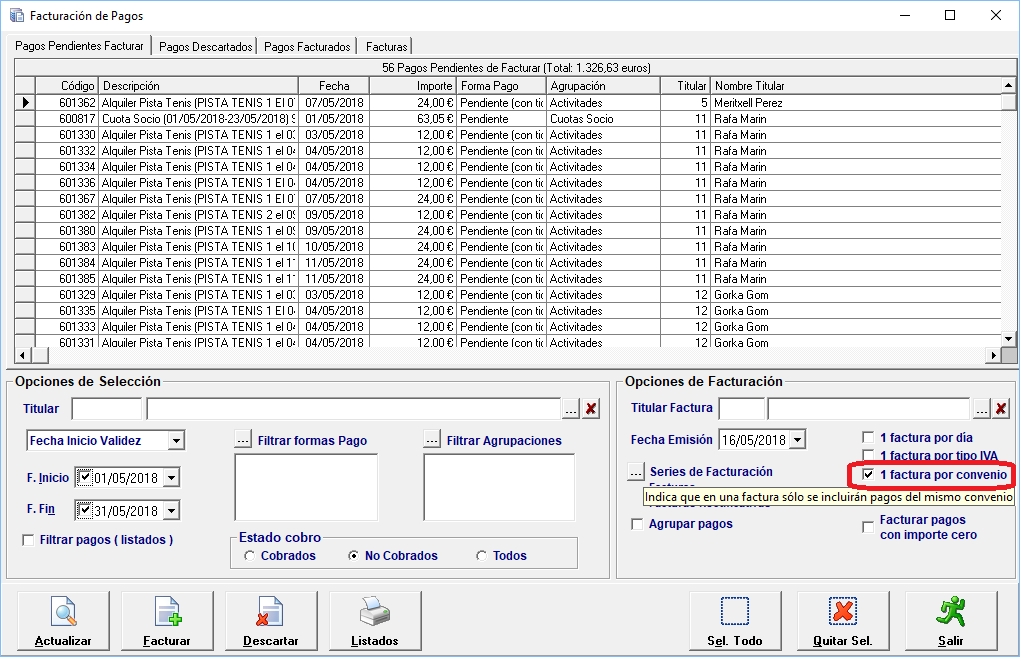The image size is (1021, 661).
Task: Switch to Pagos Facturados tab
Action: 307,47
